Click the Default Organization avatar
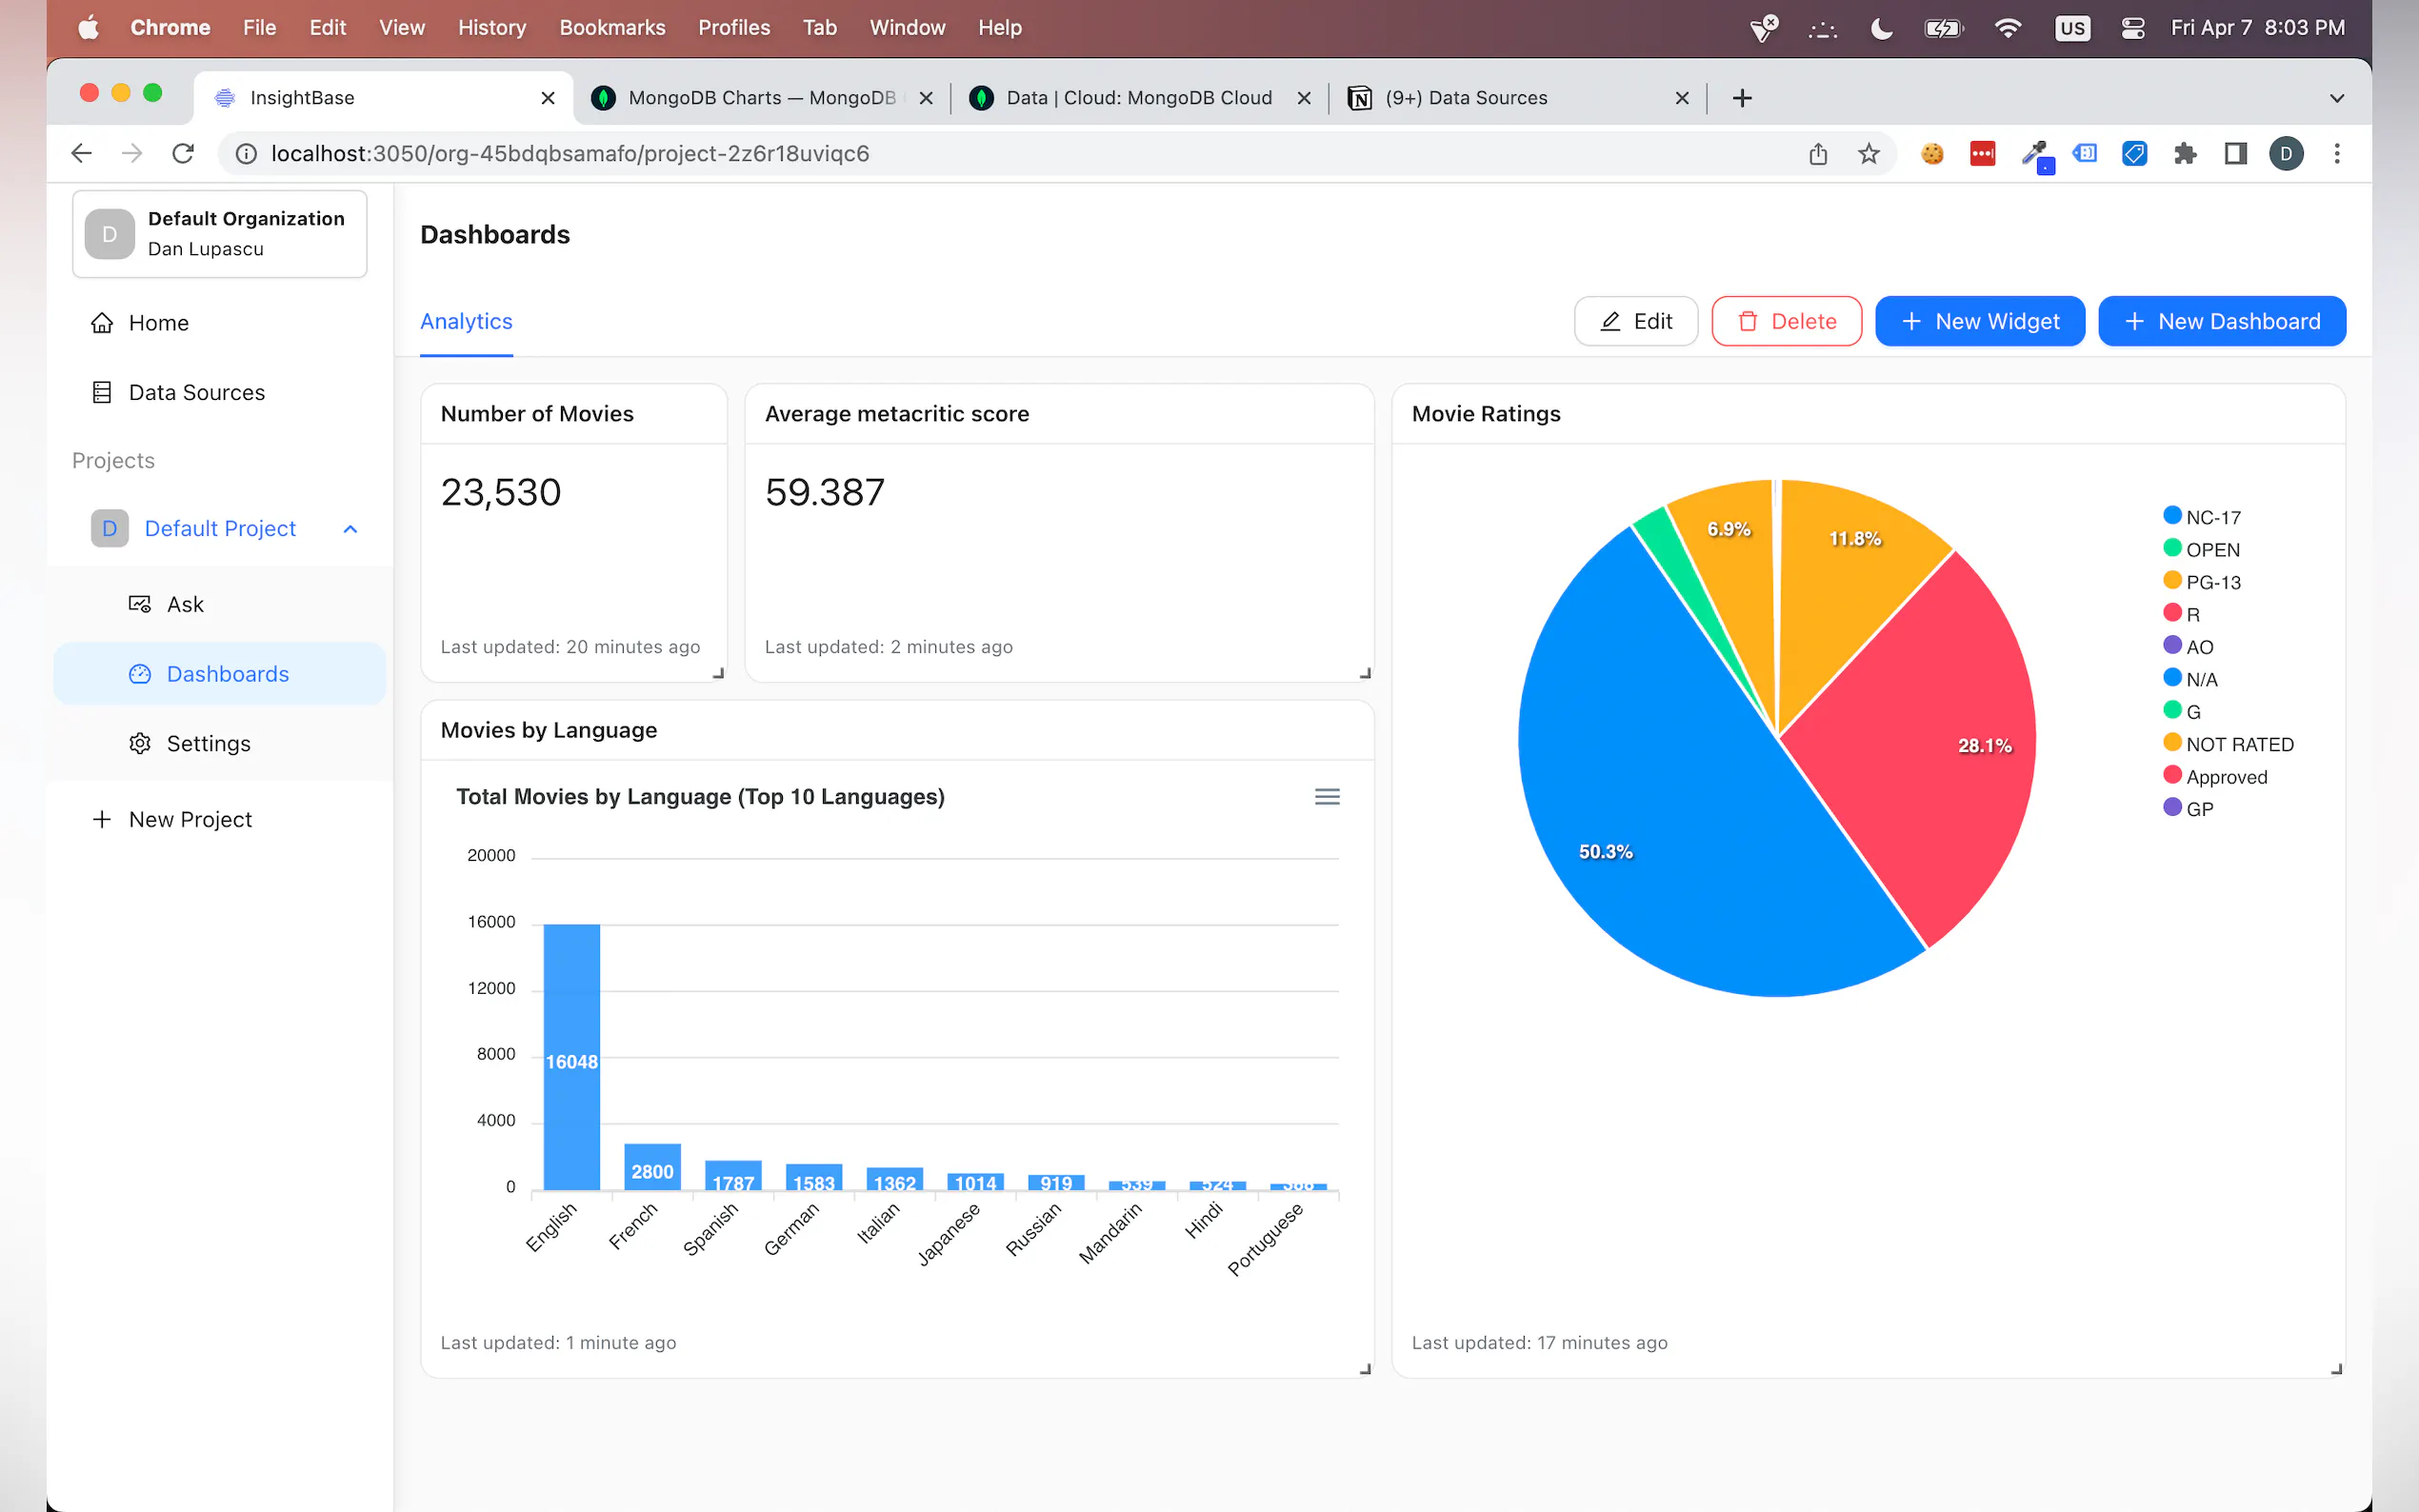Viewport: 2419px width, 1512px height. click(x=109, y=233)
